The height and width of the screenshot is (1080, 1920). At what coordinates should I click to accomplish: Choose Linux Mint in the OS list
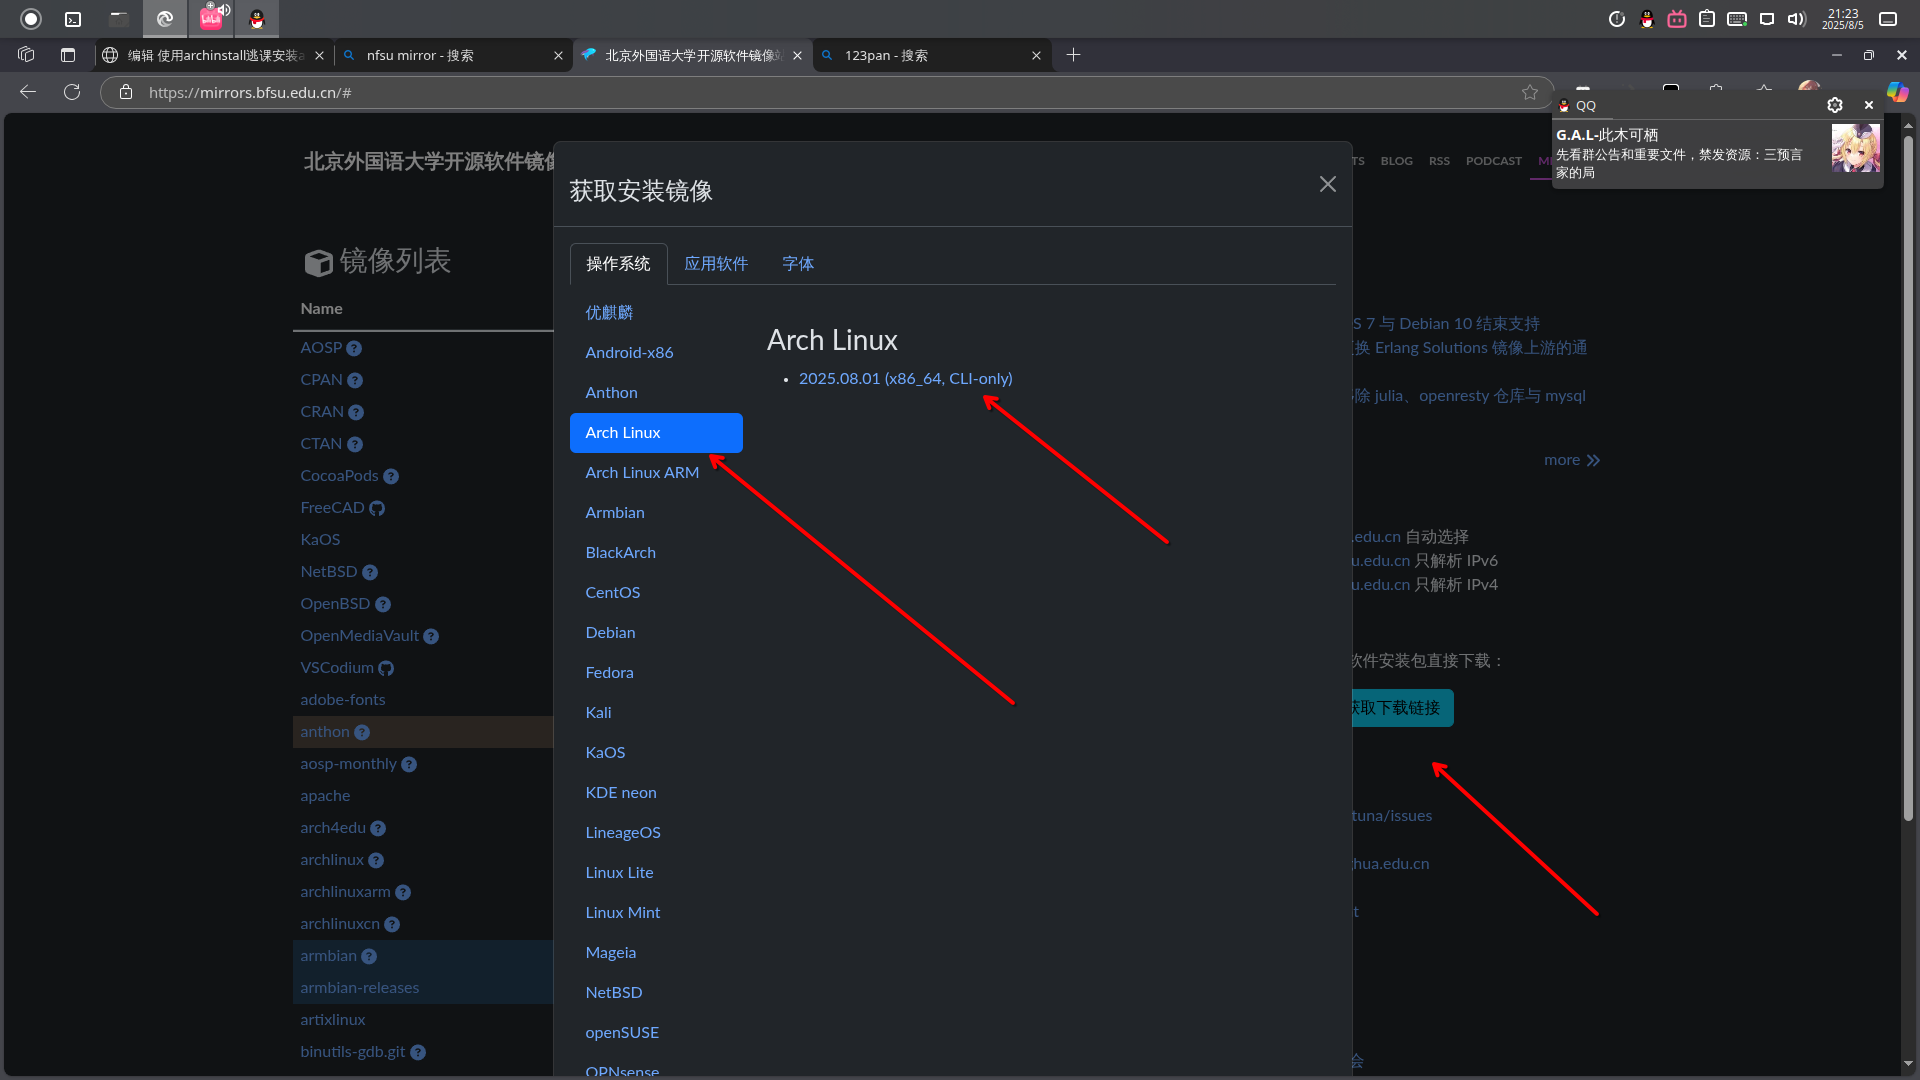pos(656,913)
